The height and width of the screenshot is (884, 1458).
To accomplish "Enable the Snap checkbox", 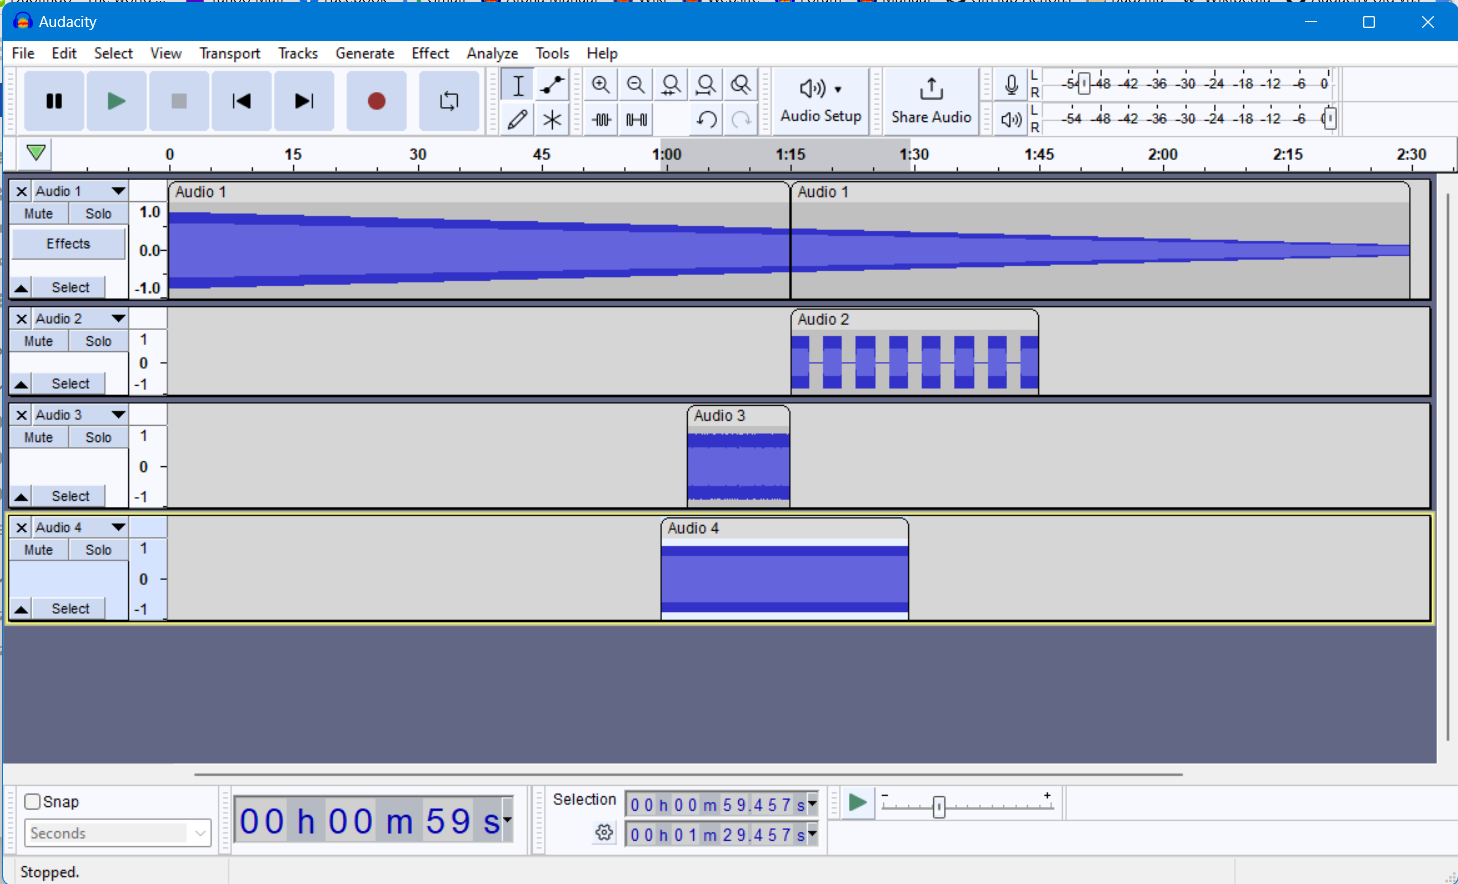I will point(33,801).
